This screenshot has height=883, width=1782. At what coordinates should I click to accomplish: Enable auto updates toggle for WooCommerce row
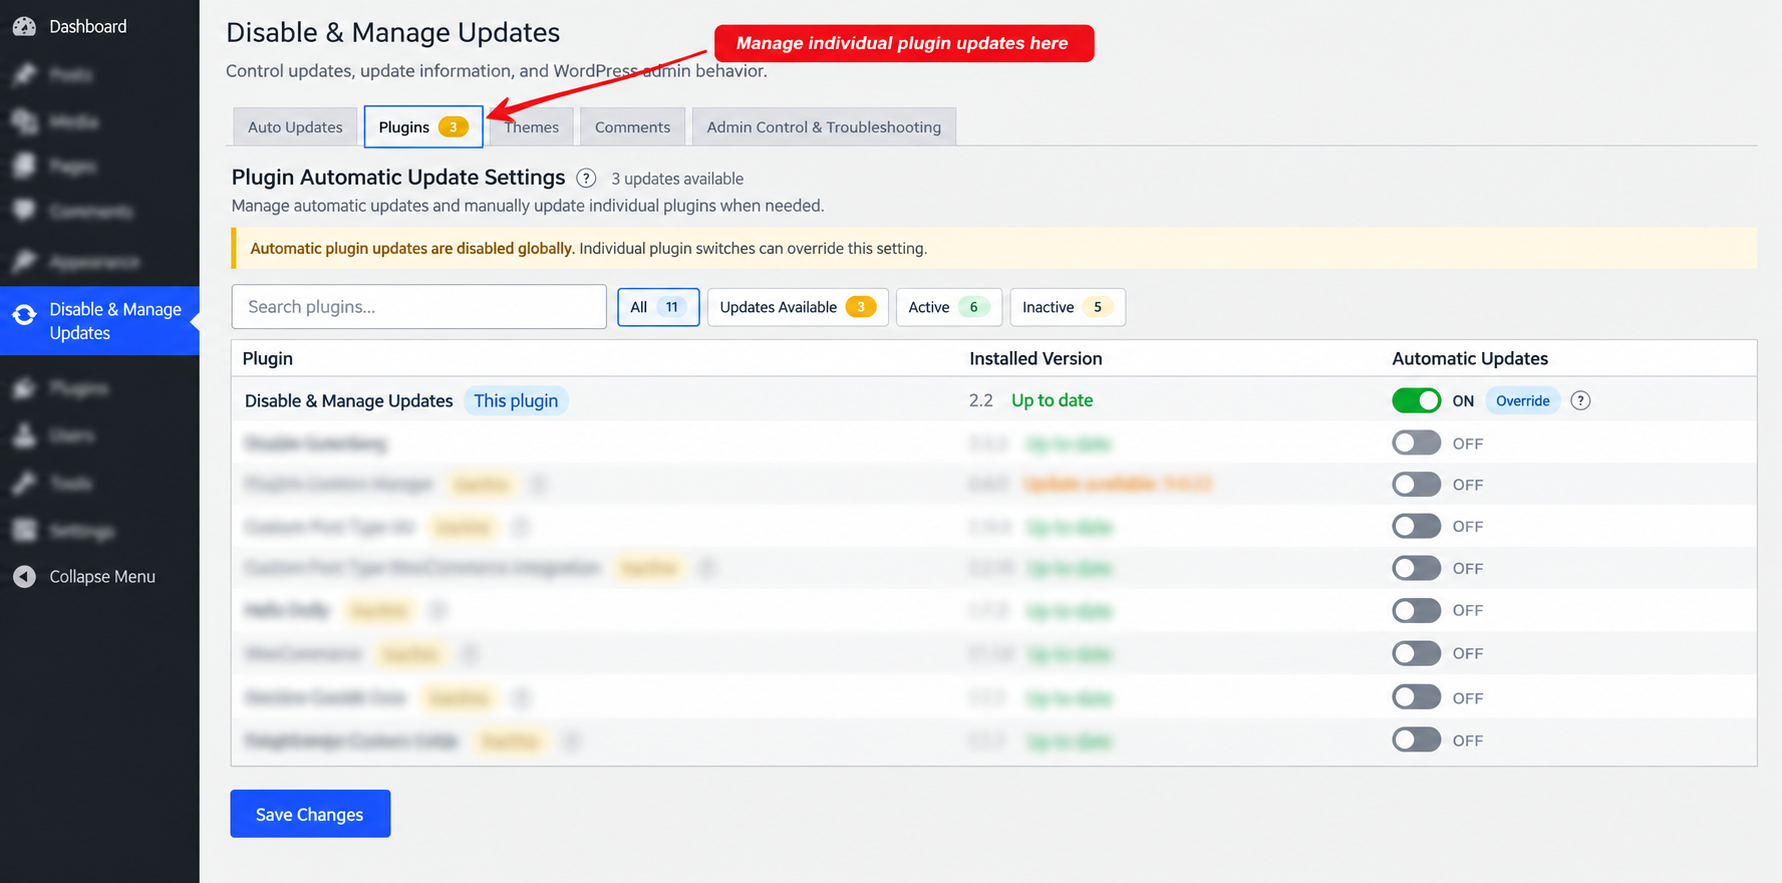tap(1416, 653)
